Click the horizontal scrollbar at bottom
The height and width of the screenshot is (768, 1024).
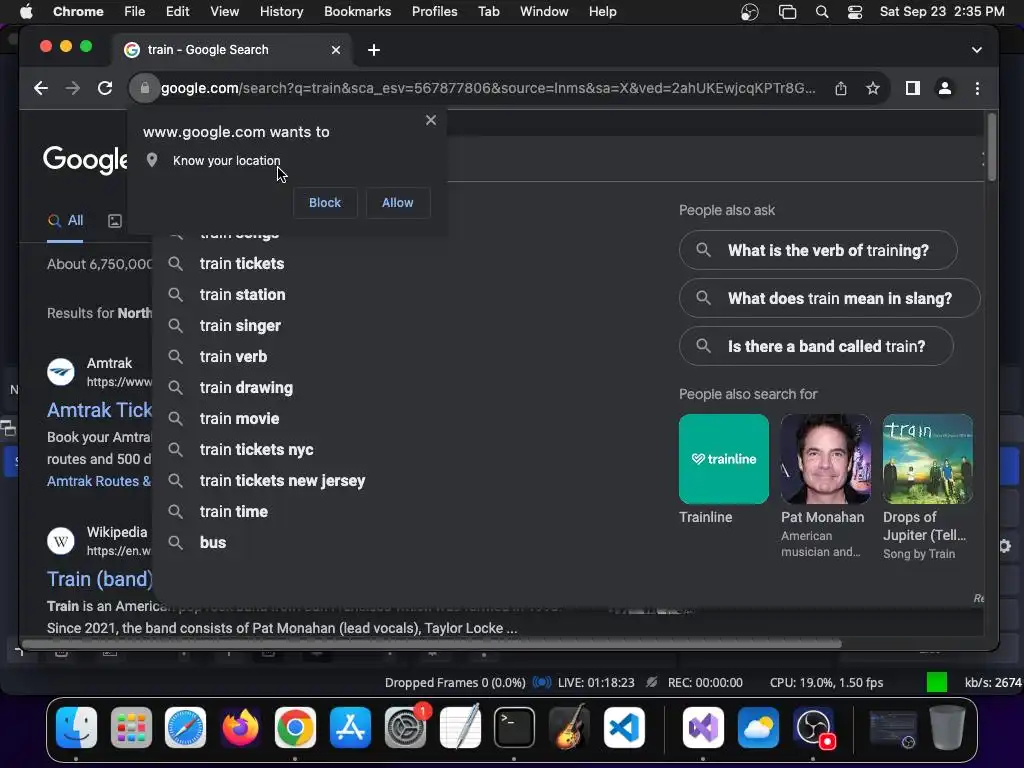point(431,644)
